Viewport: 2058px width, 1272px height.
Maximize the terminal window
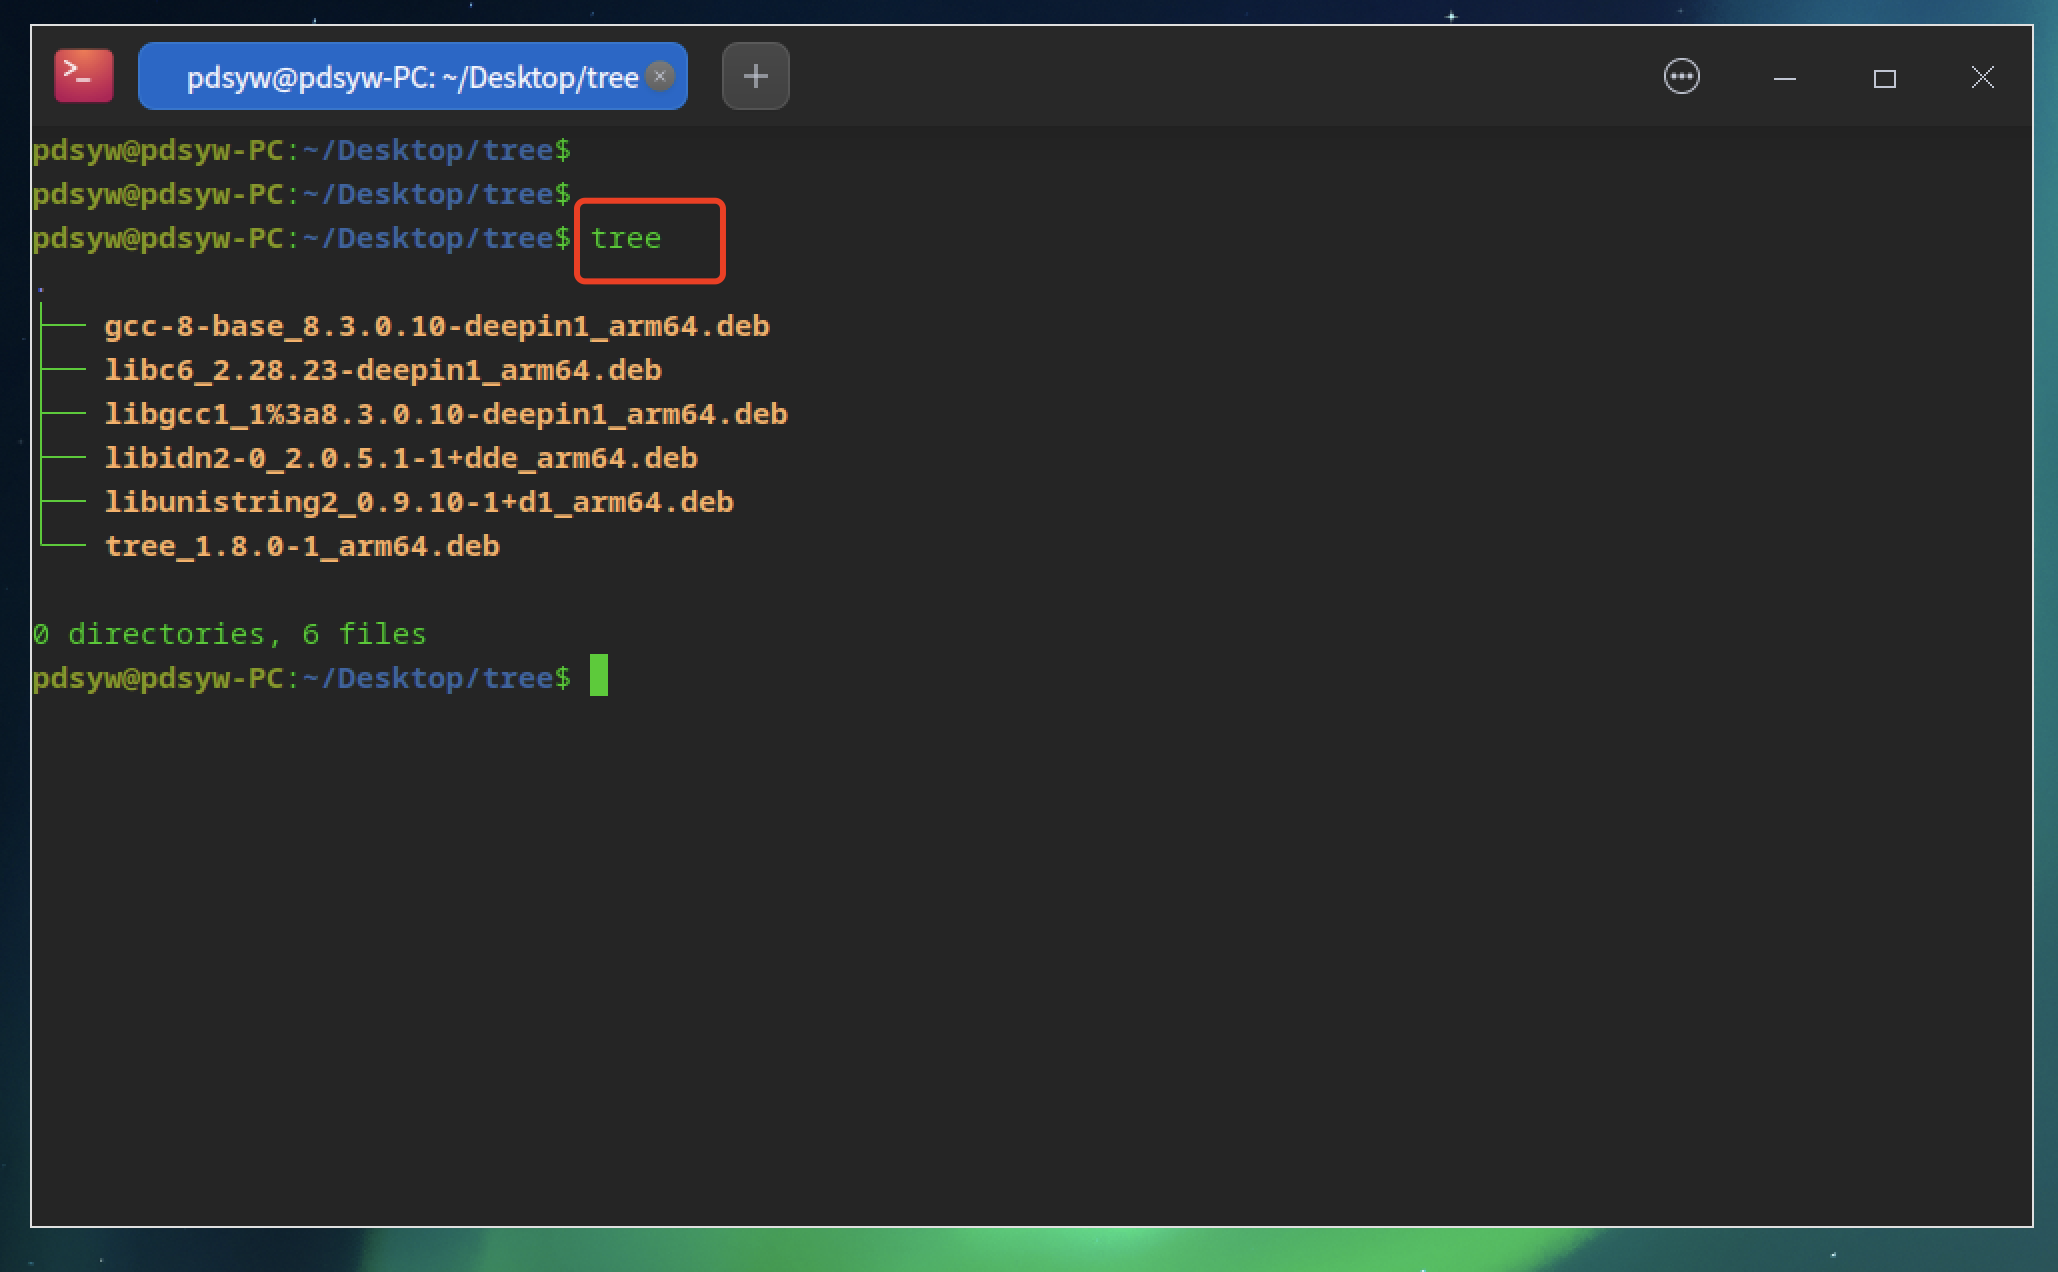point(1884,78)
